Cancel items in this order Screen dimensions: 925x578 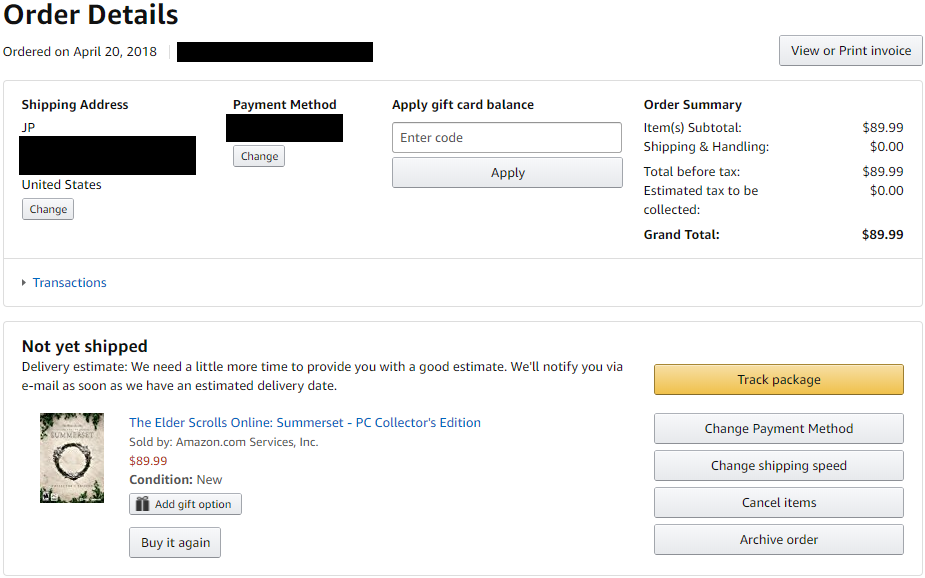click(x=779, y=503)
